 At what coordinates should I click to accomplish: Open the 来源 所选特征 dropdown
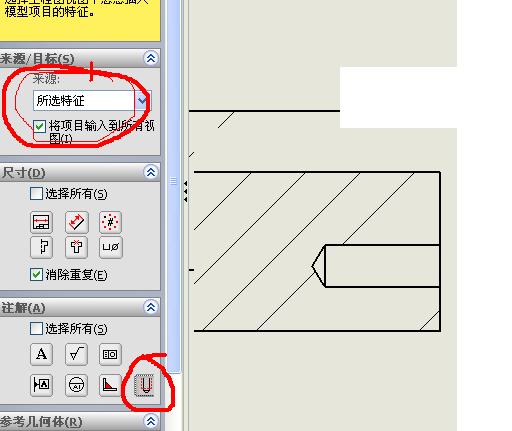(x=92, y=100)
